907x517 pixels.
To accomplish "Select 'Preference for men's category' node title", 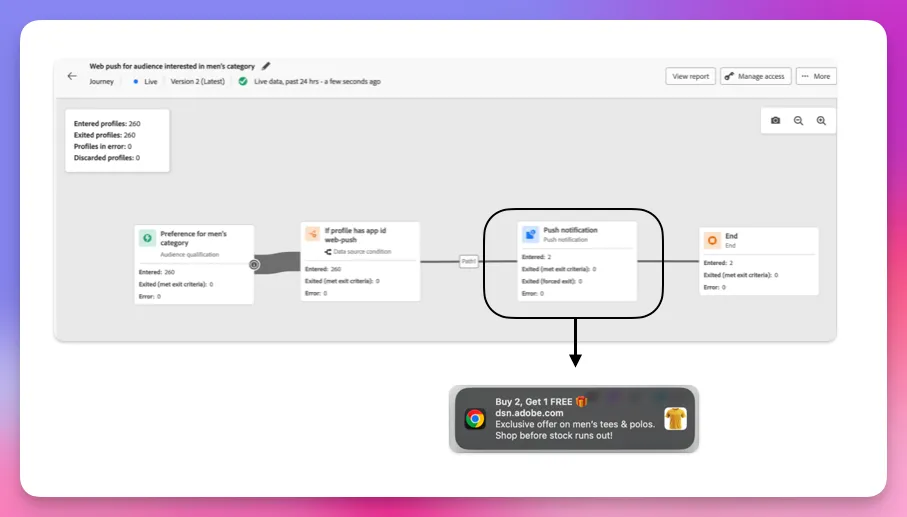I will [193, 238].
